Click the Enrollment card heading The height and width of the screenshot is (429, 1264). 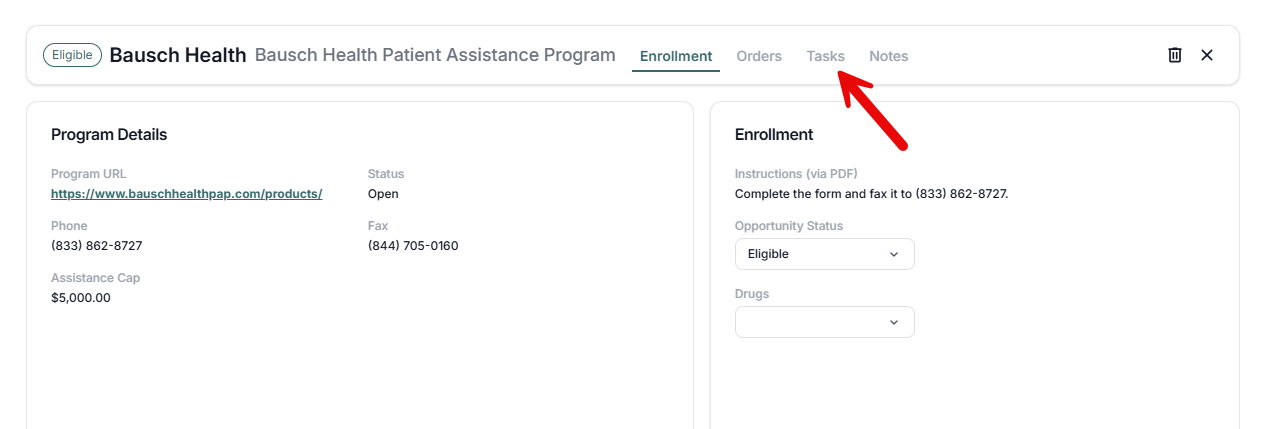[774, 135]
